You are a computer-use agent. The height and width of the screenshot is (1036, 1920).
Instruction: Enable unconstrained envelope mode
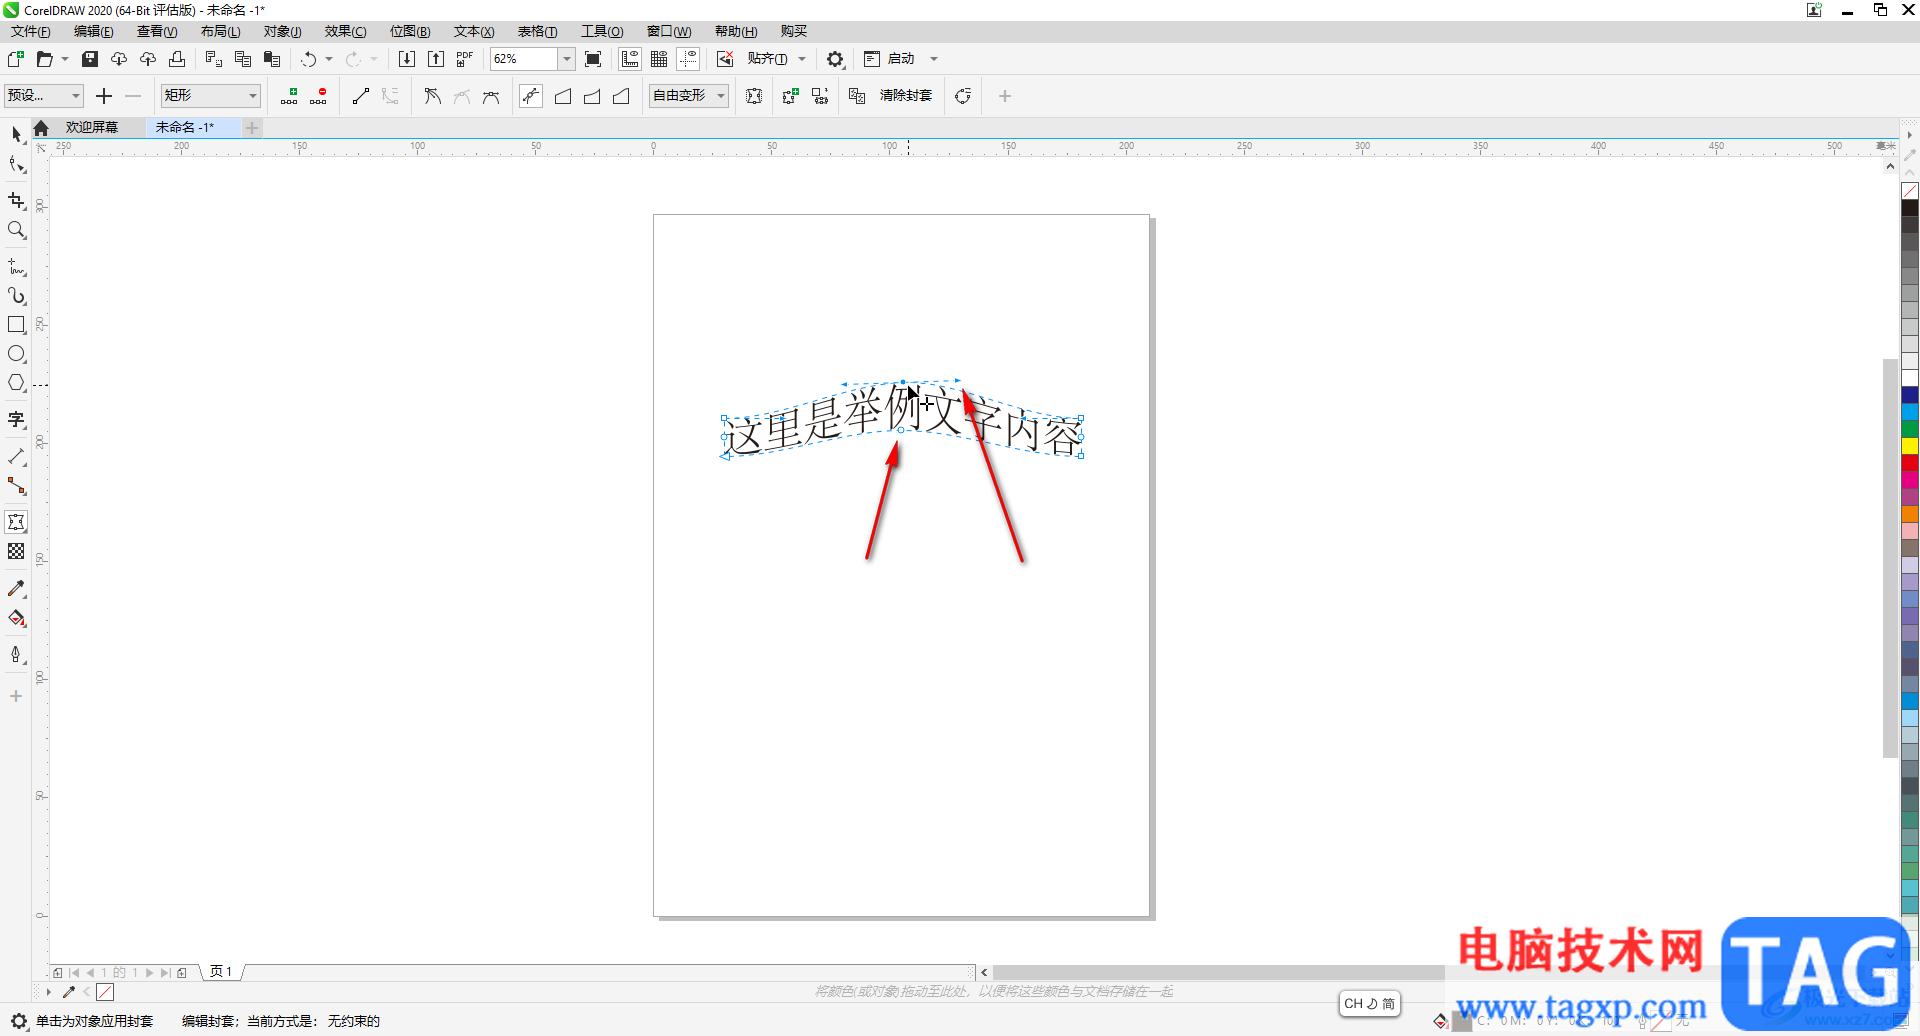point(531,96)
